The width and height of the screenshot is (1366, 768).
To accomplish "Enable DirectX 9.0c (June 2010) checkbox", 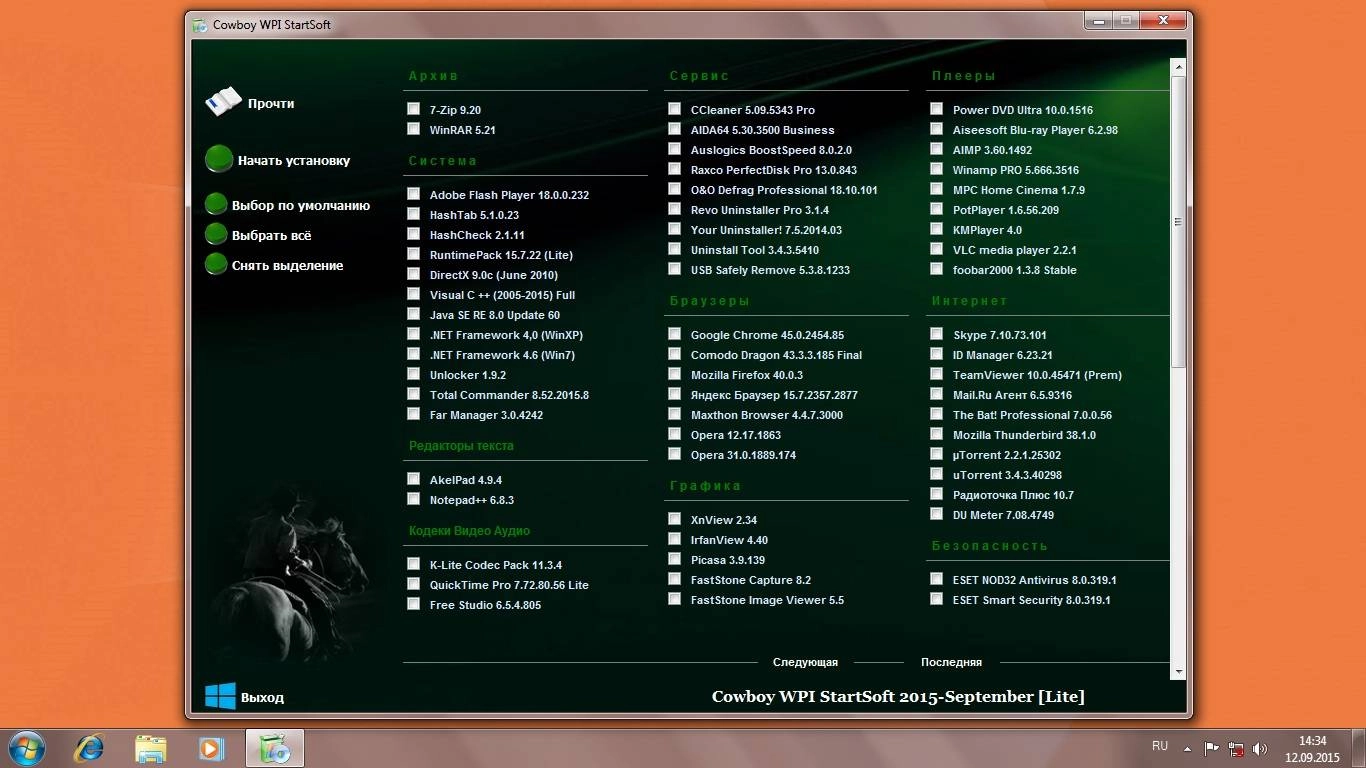I will pyautogui.click(x=413, y=274).
